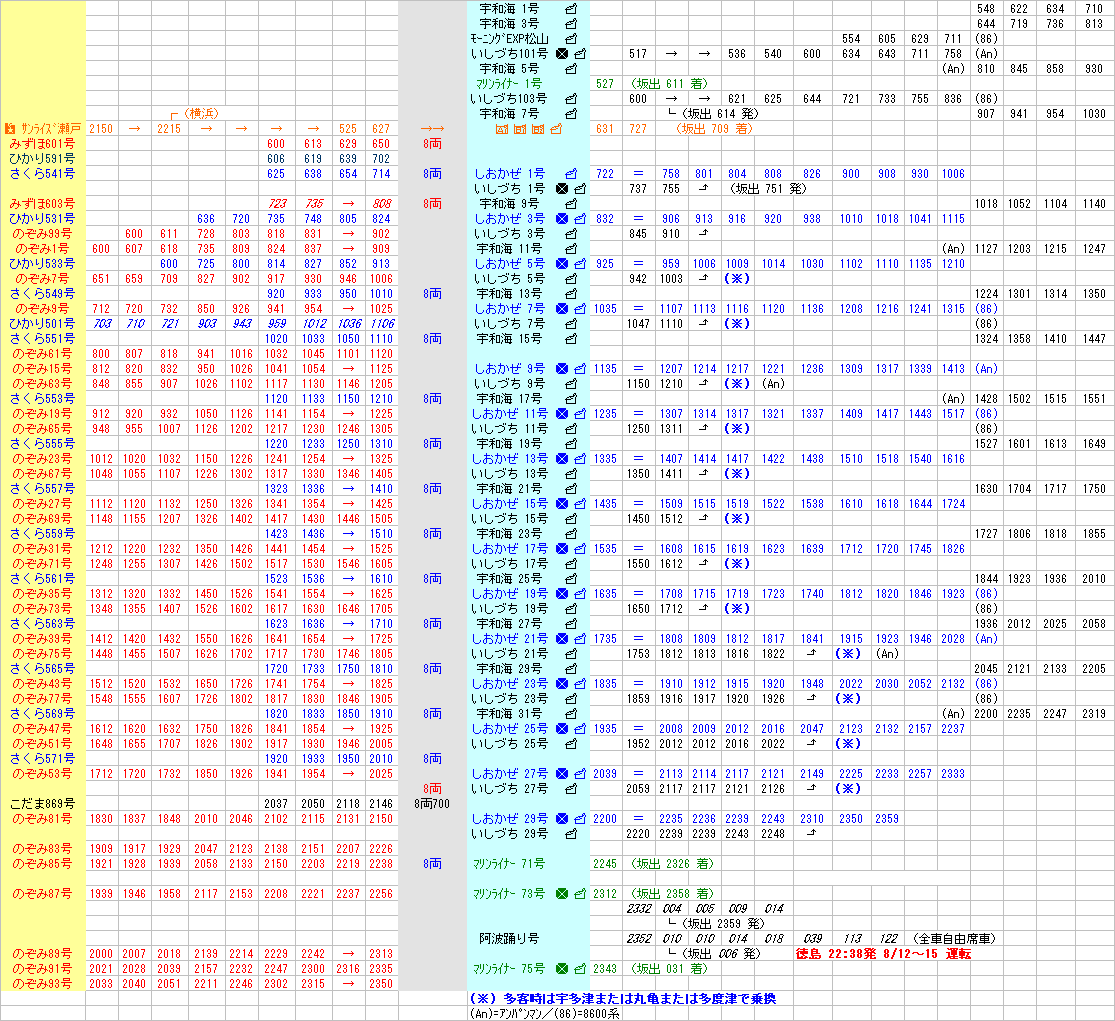Select the こだま869号 train name
This screenshot has height=1021, width=1115.
(x=42, y=804)
